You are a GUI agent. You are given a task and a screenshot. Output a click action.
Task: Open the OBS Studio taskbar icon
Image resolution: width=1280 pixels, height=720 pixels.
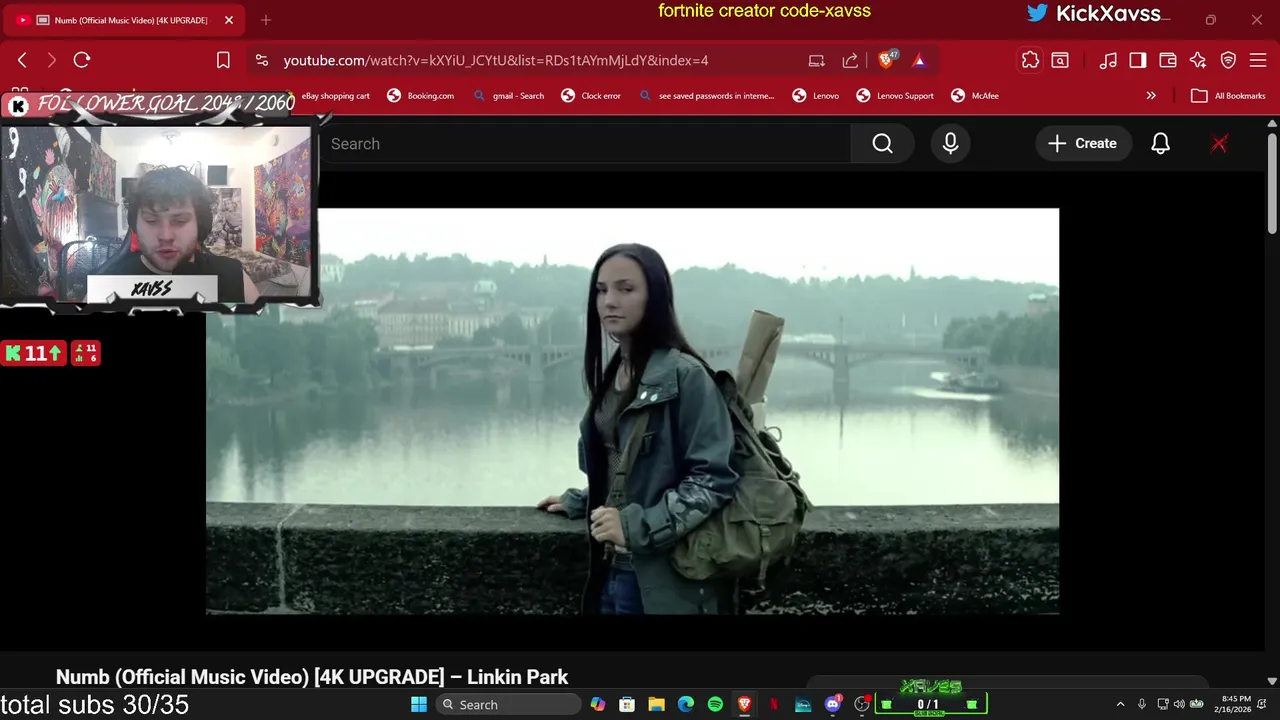click(x=862, y=705)
